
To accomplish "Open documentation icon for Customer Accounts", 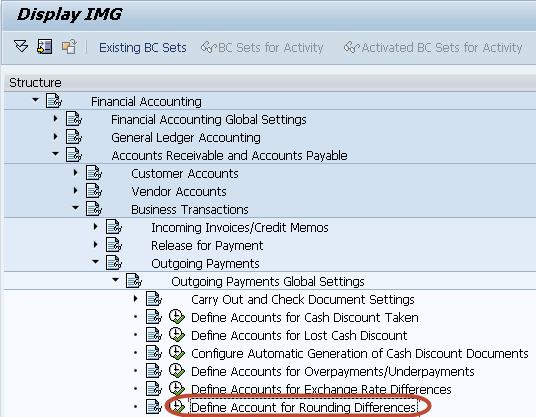I will (x=94, y=173).
